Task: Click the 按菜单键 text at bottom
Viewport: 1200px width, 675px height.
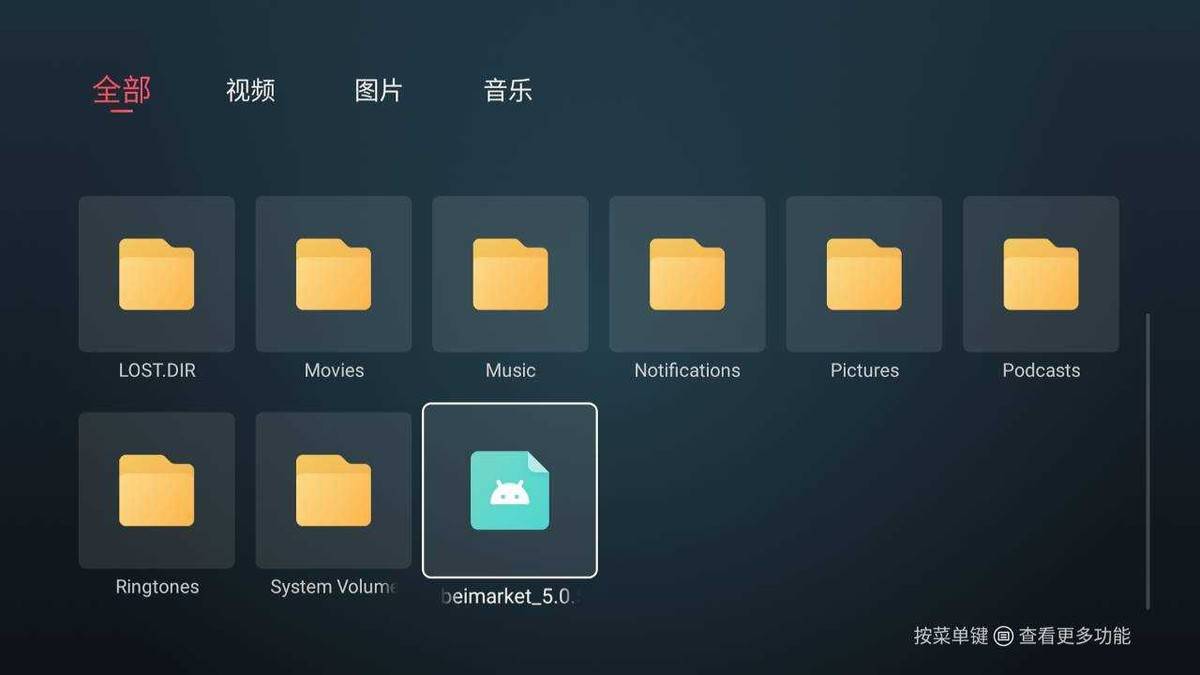Action: [950, 636]
